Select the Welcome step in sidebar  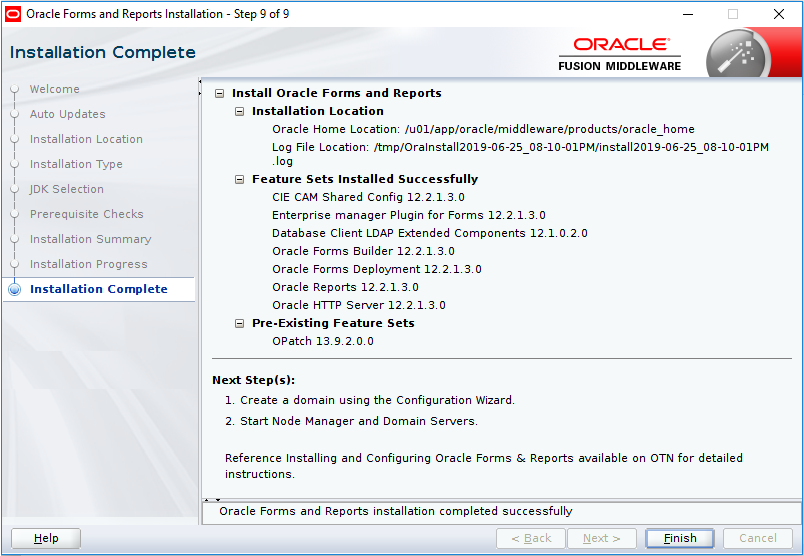click(54, 89)
